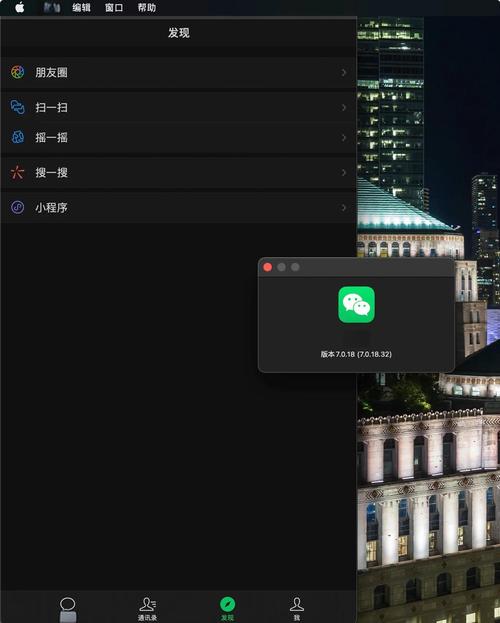Expand the 扫一扫 row chevron
The image size is (500, 623).
[344, 108]
